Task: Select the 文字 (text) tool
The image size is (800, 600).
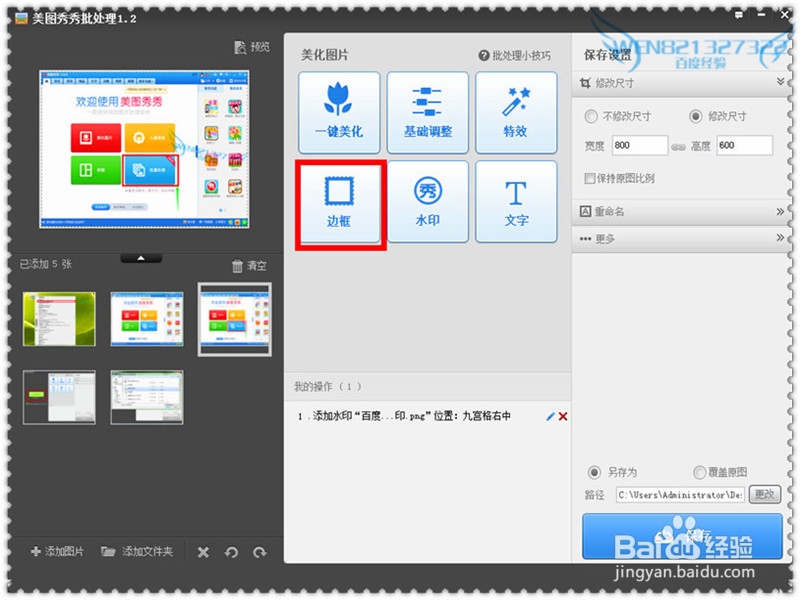Action: pos(517,201)
